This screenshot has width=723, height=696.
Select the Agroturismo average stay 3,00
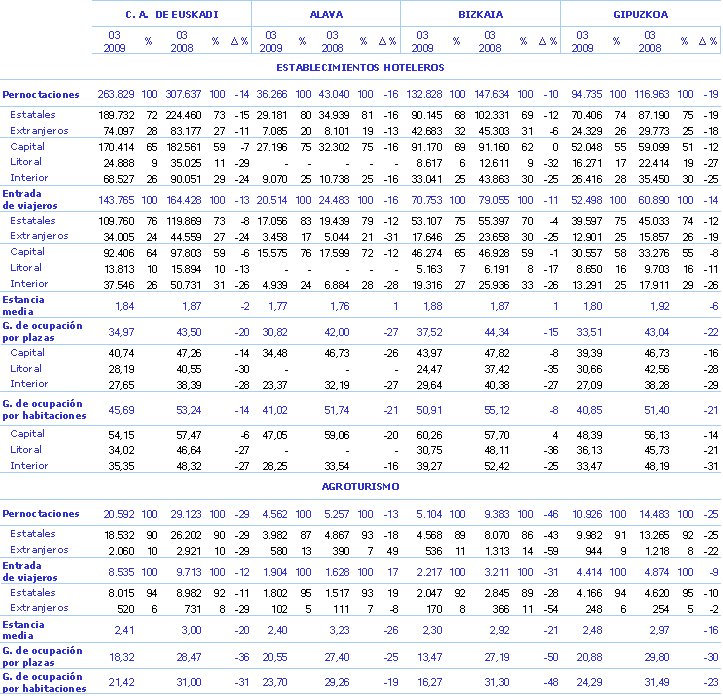point(191,631)
